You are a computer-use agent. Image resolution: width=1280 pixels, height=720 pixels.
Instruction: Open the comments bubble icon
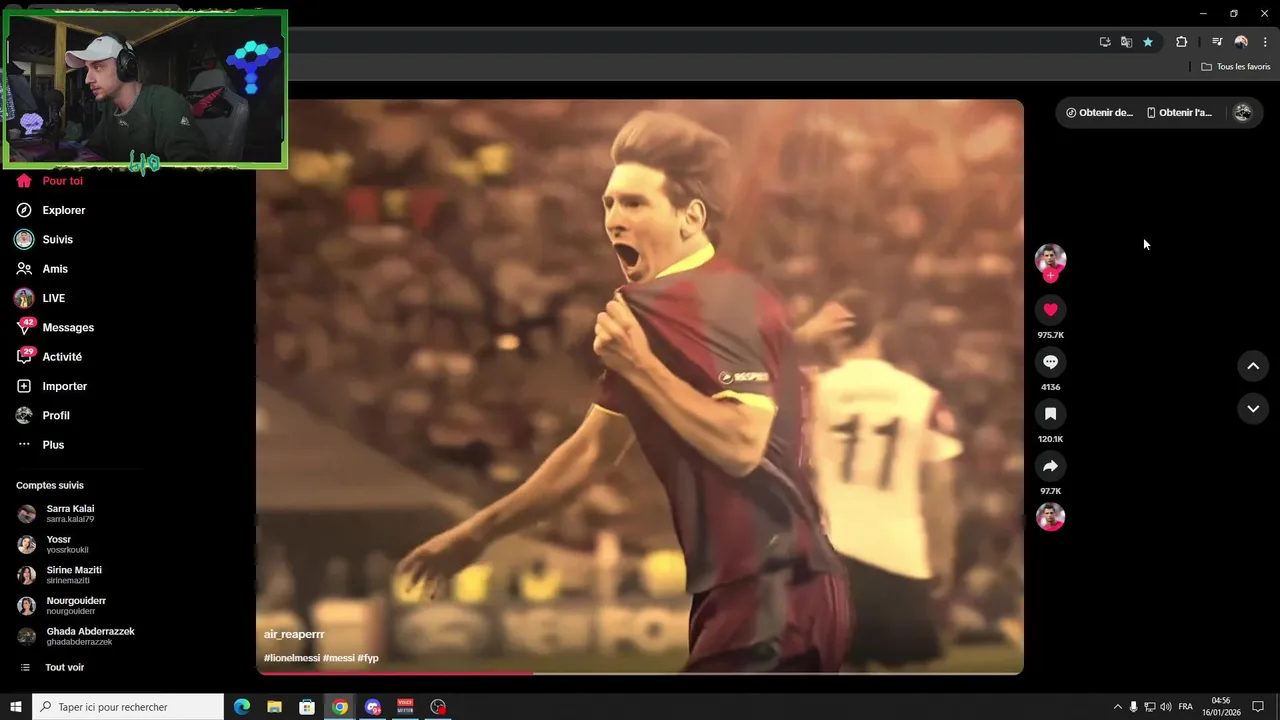pos(1050,362)
